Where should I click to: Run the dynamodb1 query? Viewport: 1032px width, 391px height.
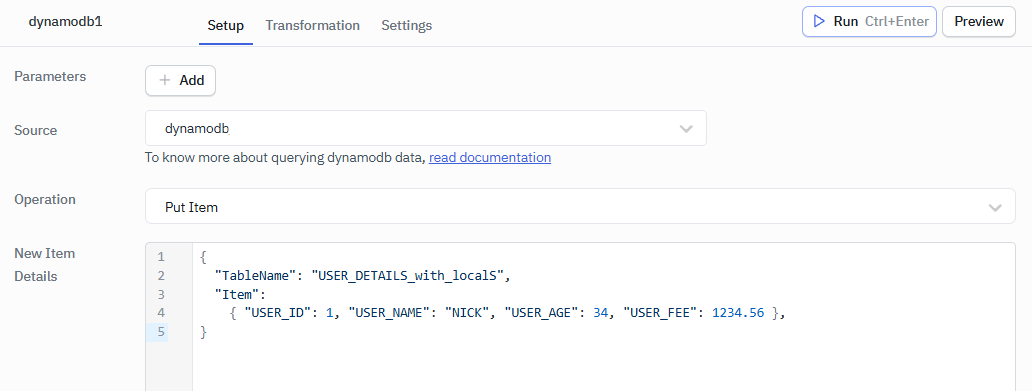click(x=869, y=22)
